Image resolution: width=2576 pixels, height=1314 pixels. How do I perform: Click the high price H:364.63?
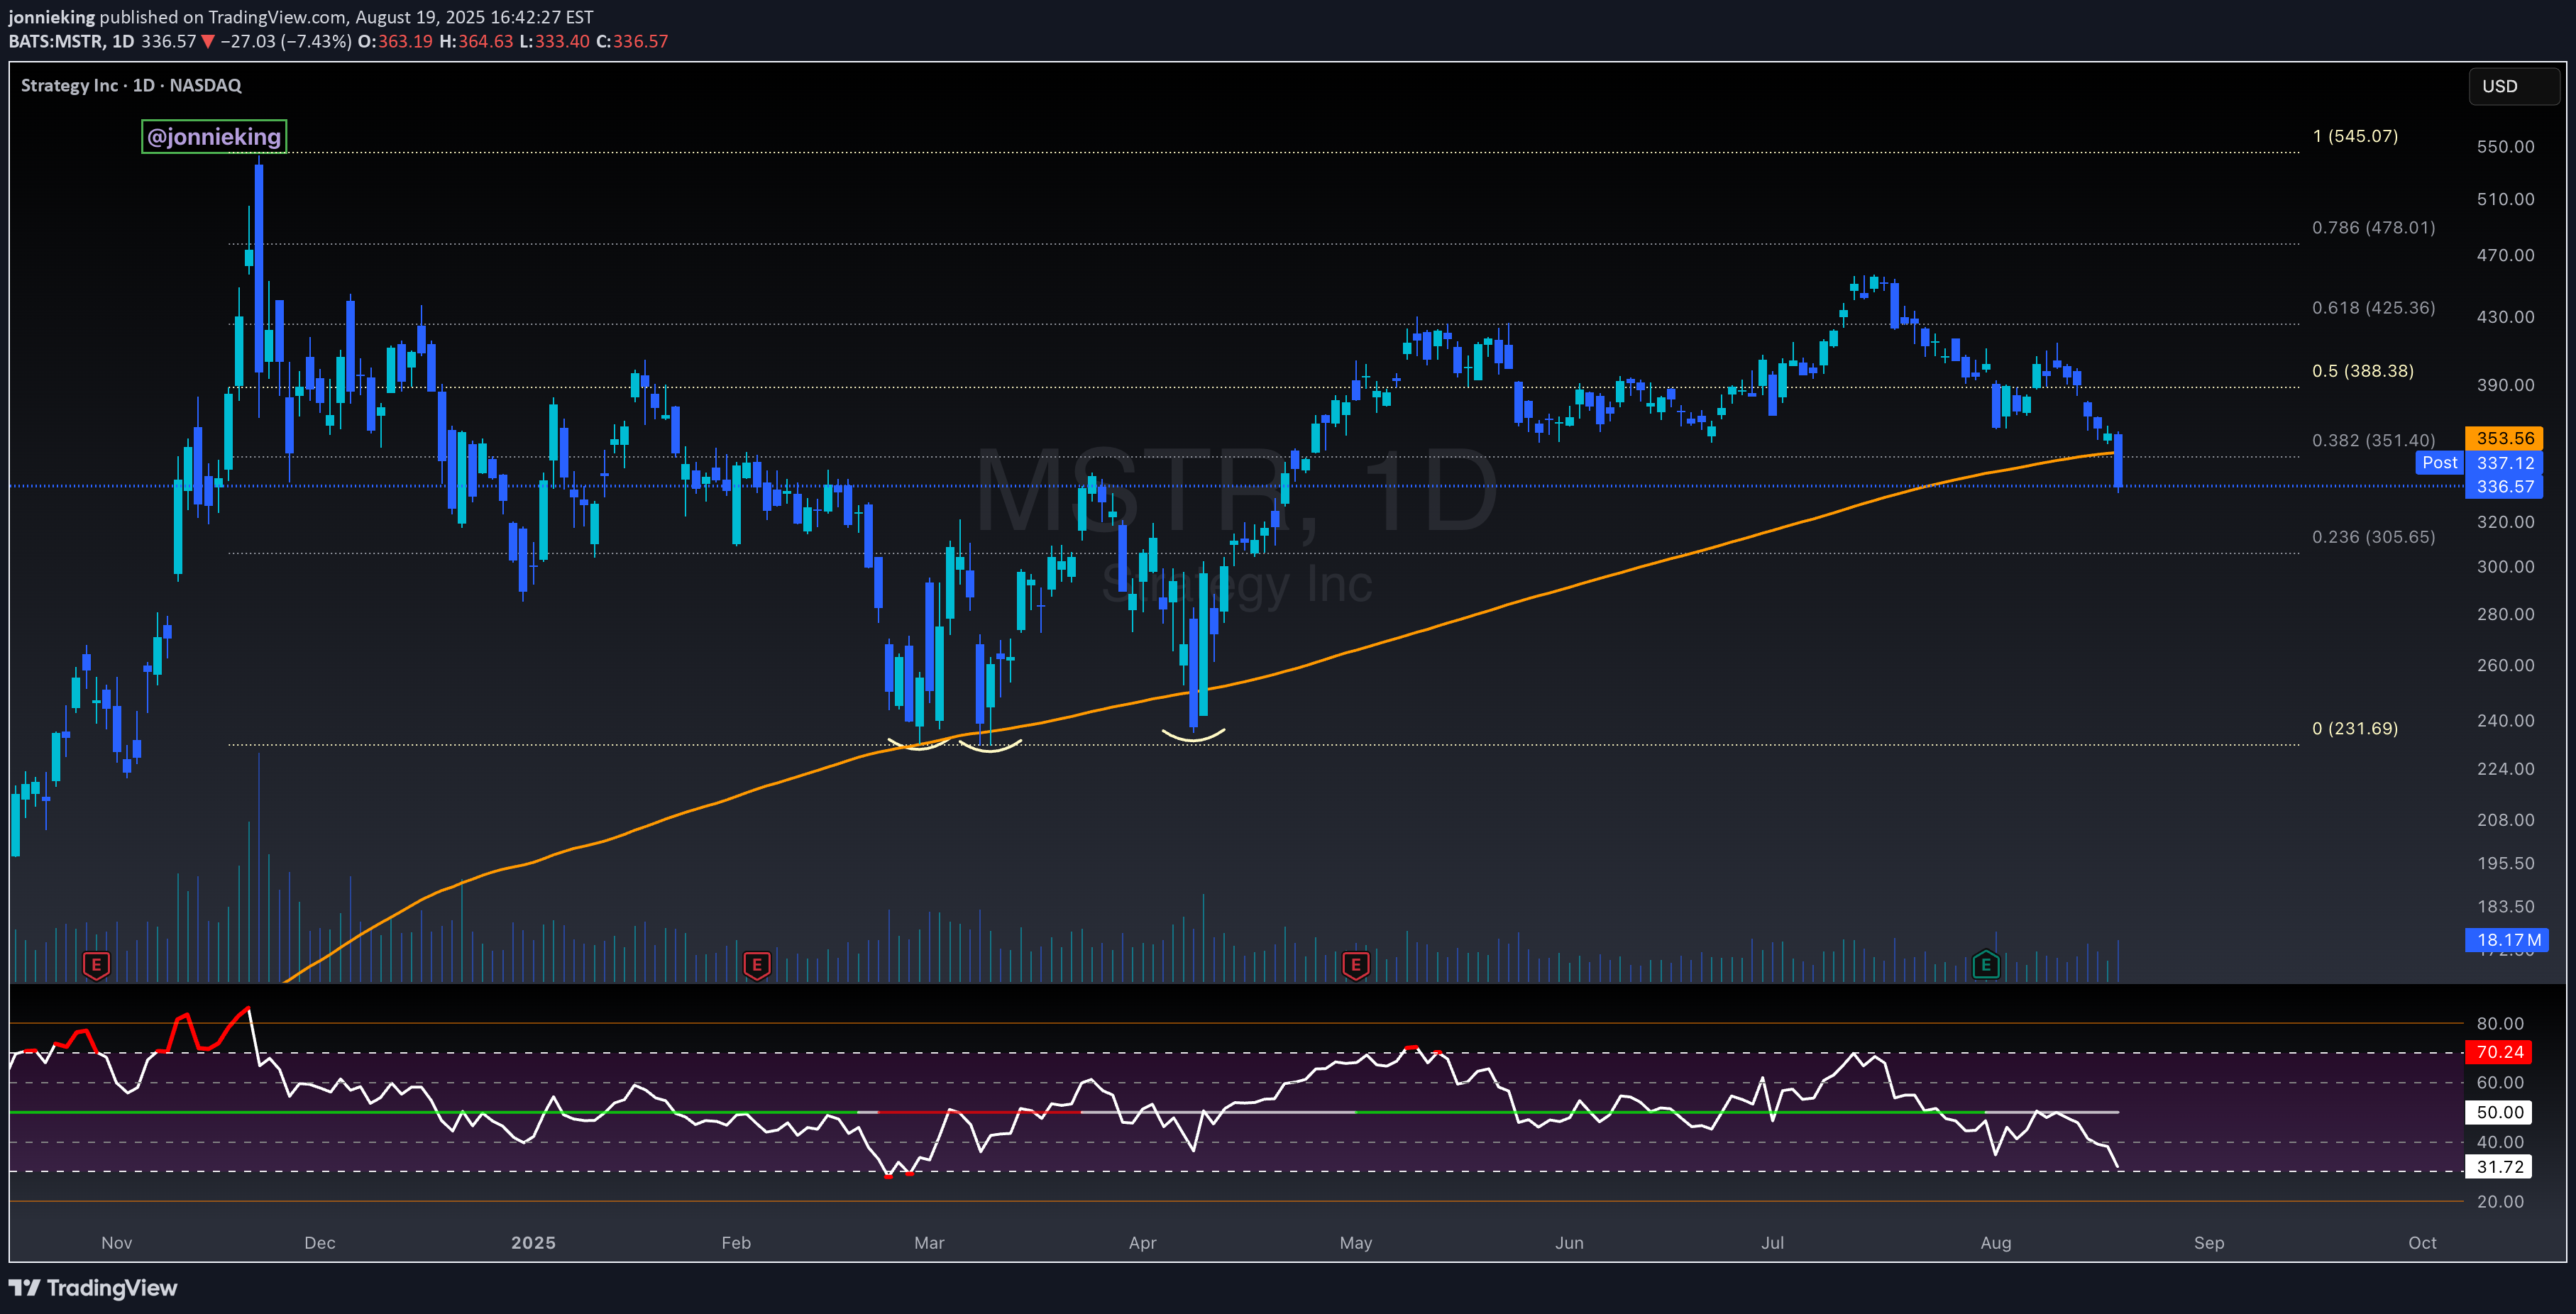[x=476, y=41]
